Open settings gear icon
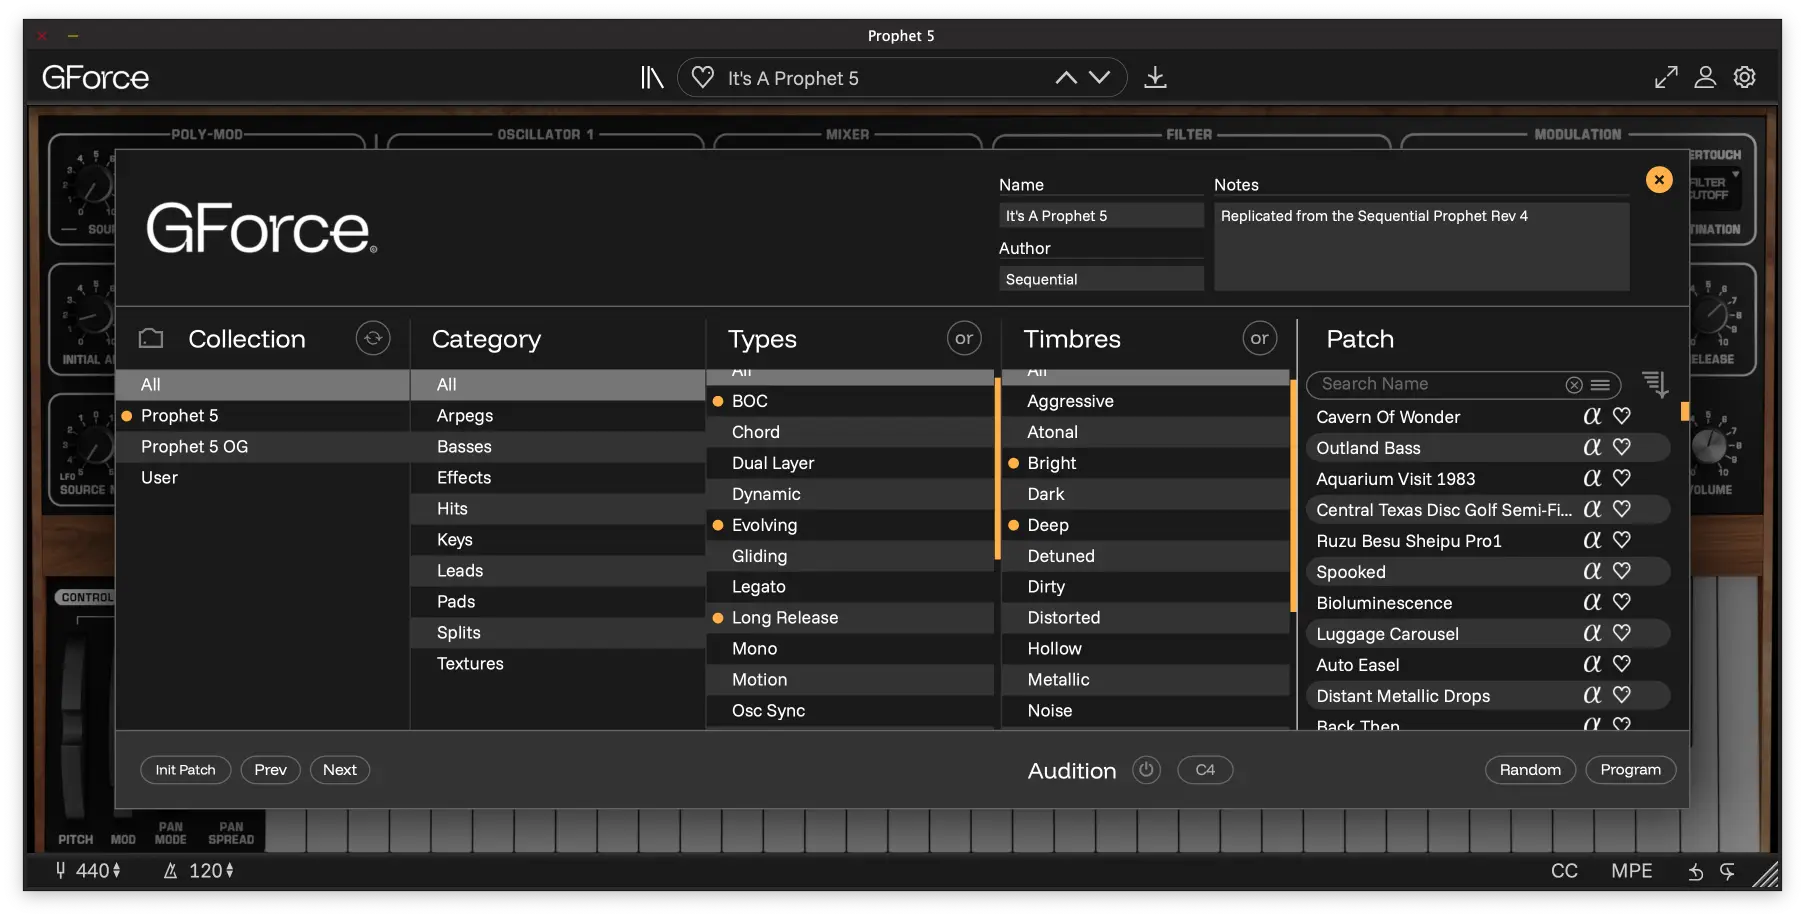The width and height of the screenshot is (1805, 918). click(1745, 77)
